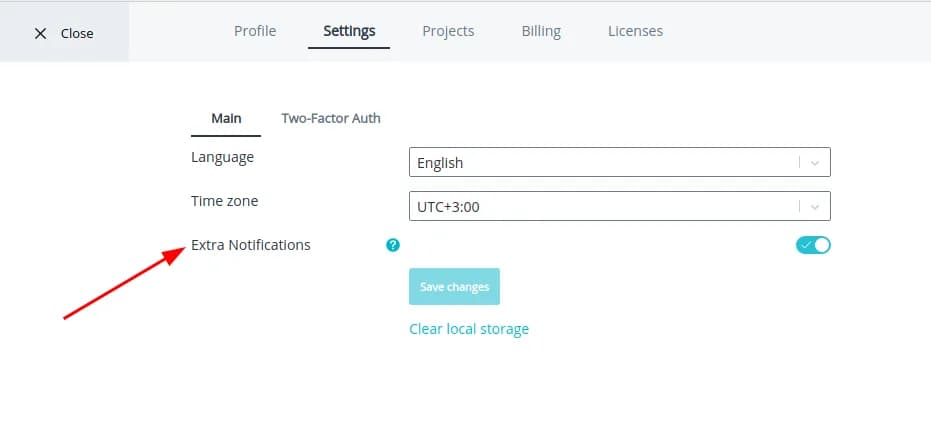The height and width of the screenshot is (439, 931).
Task: Expand the Time zone dropdown chevron arrow
Action: 815,207
